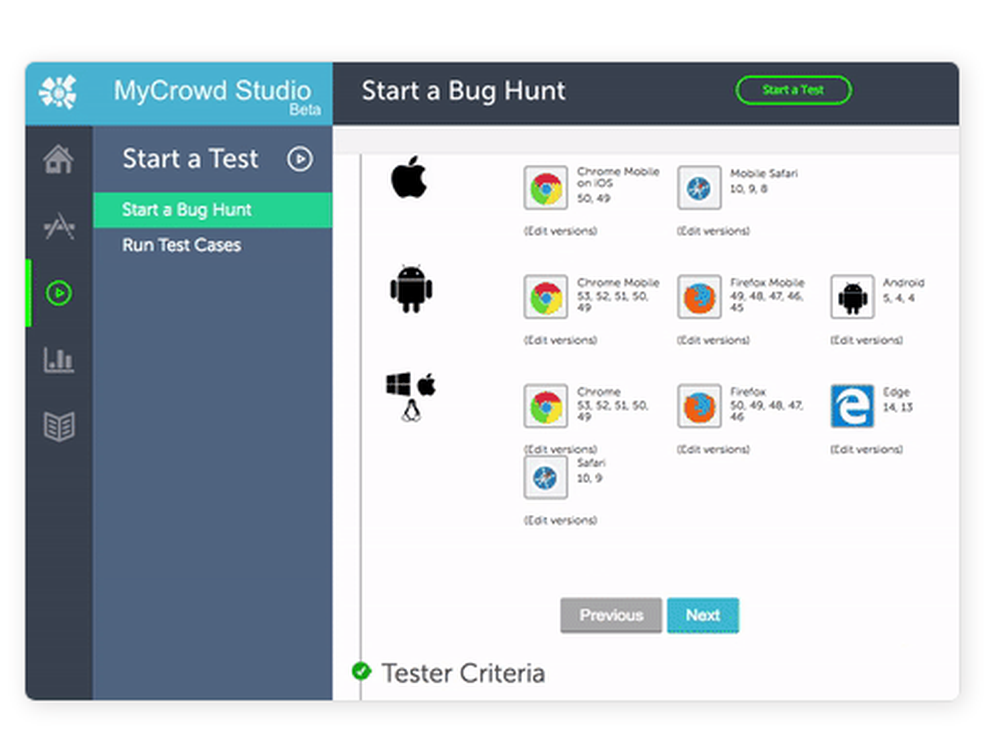
Task: Click the Windows logo platform icon
Action: pyautogui.click(x=399, y=385)
